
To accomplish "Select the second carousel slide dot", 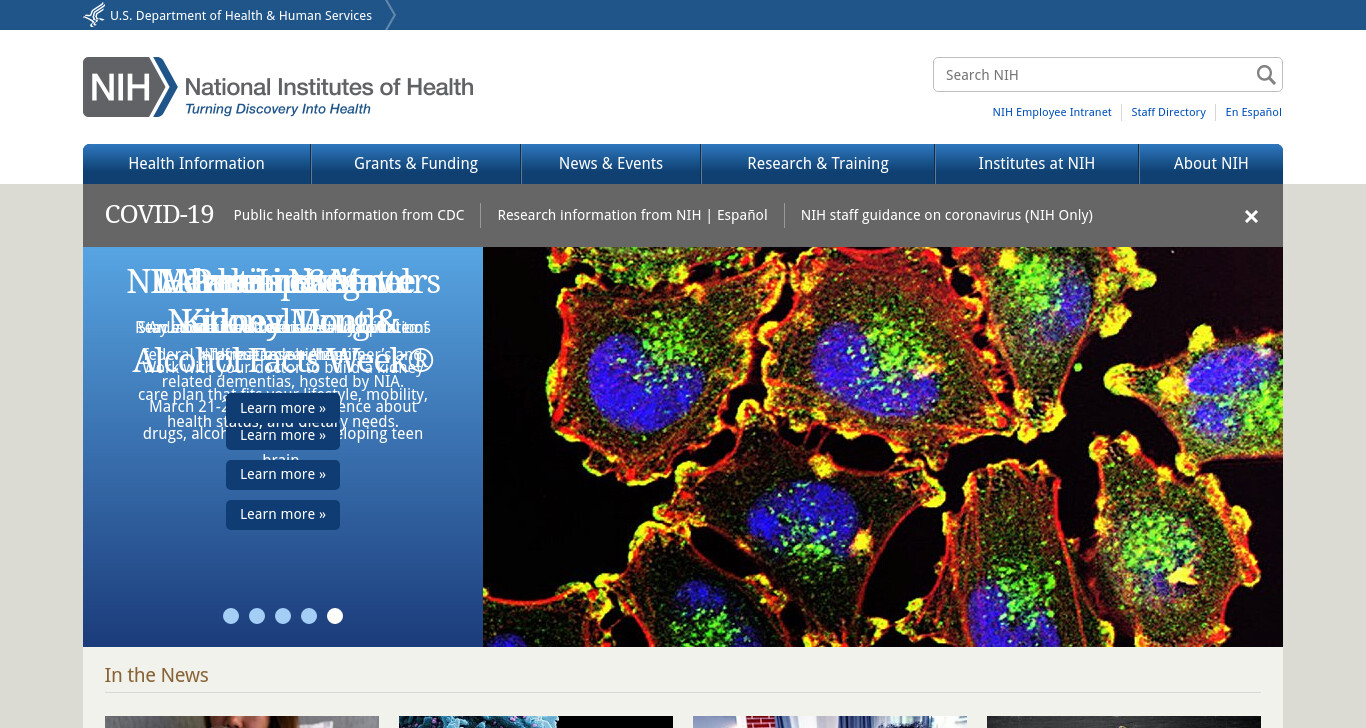I will pos(257,616).
